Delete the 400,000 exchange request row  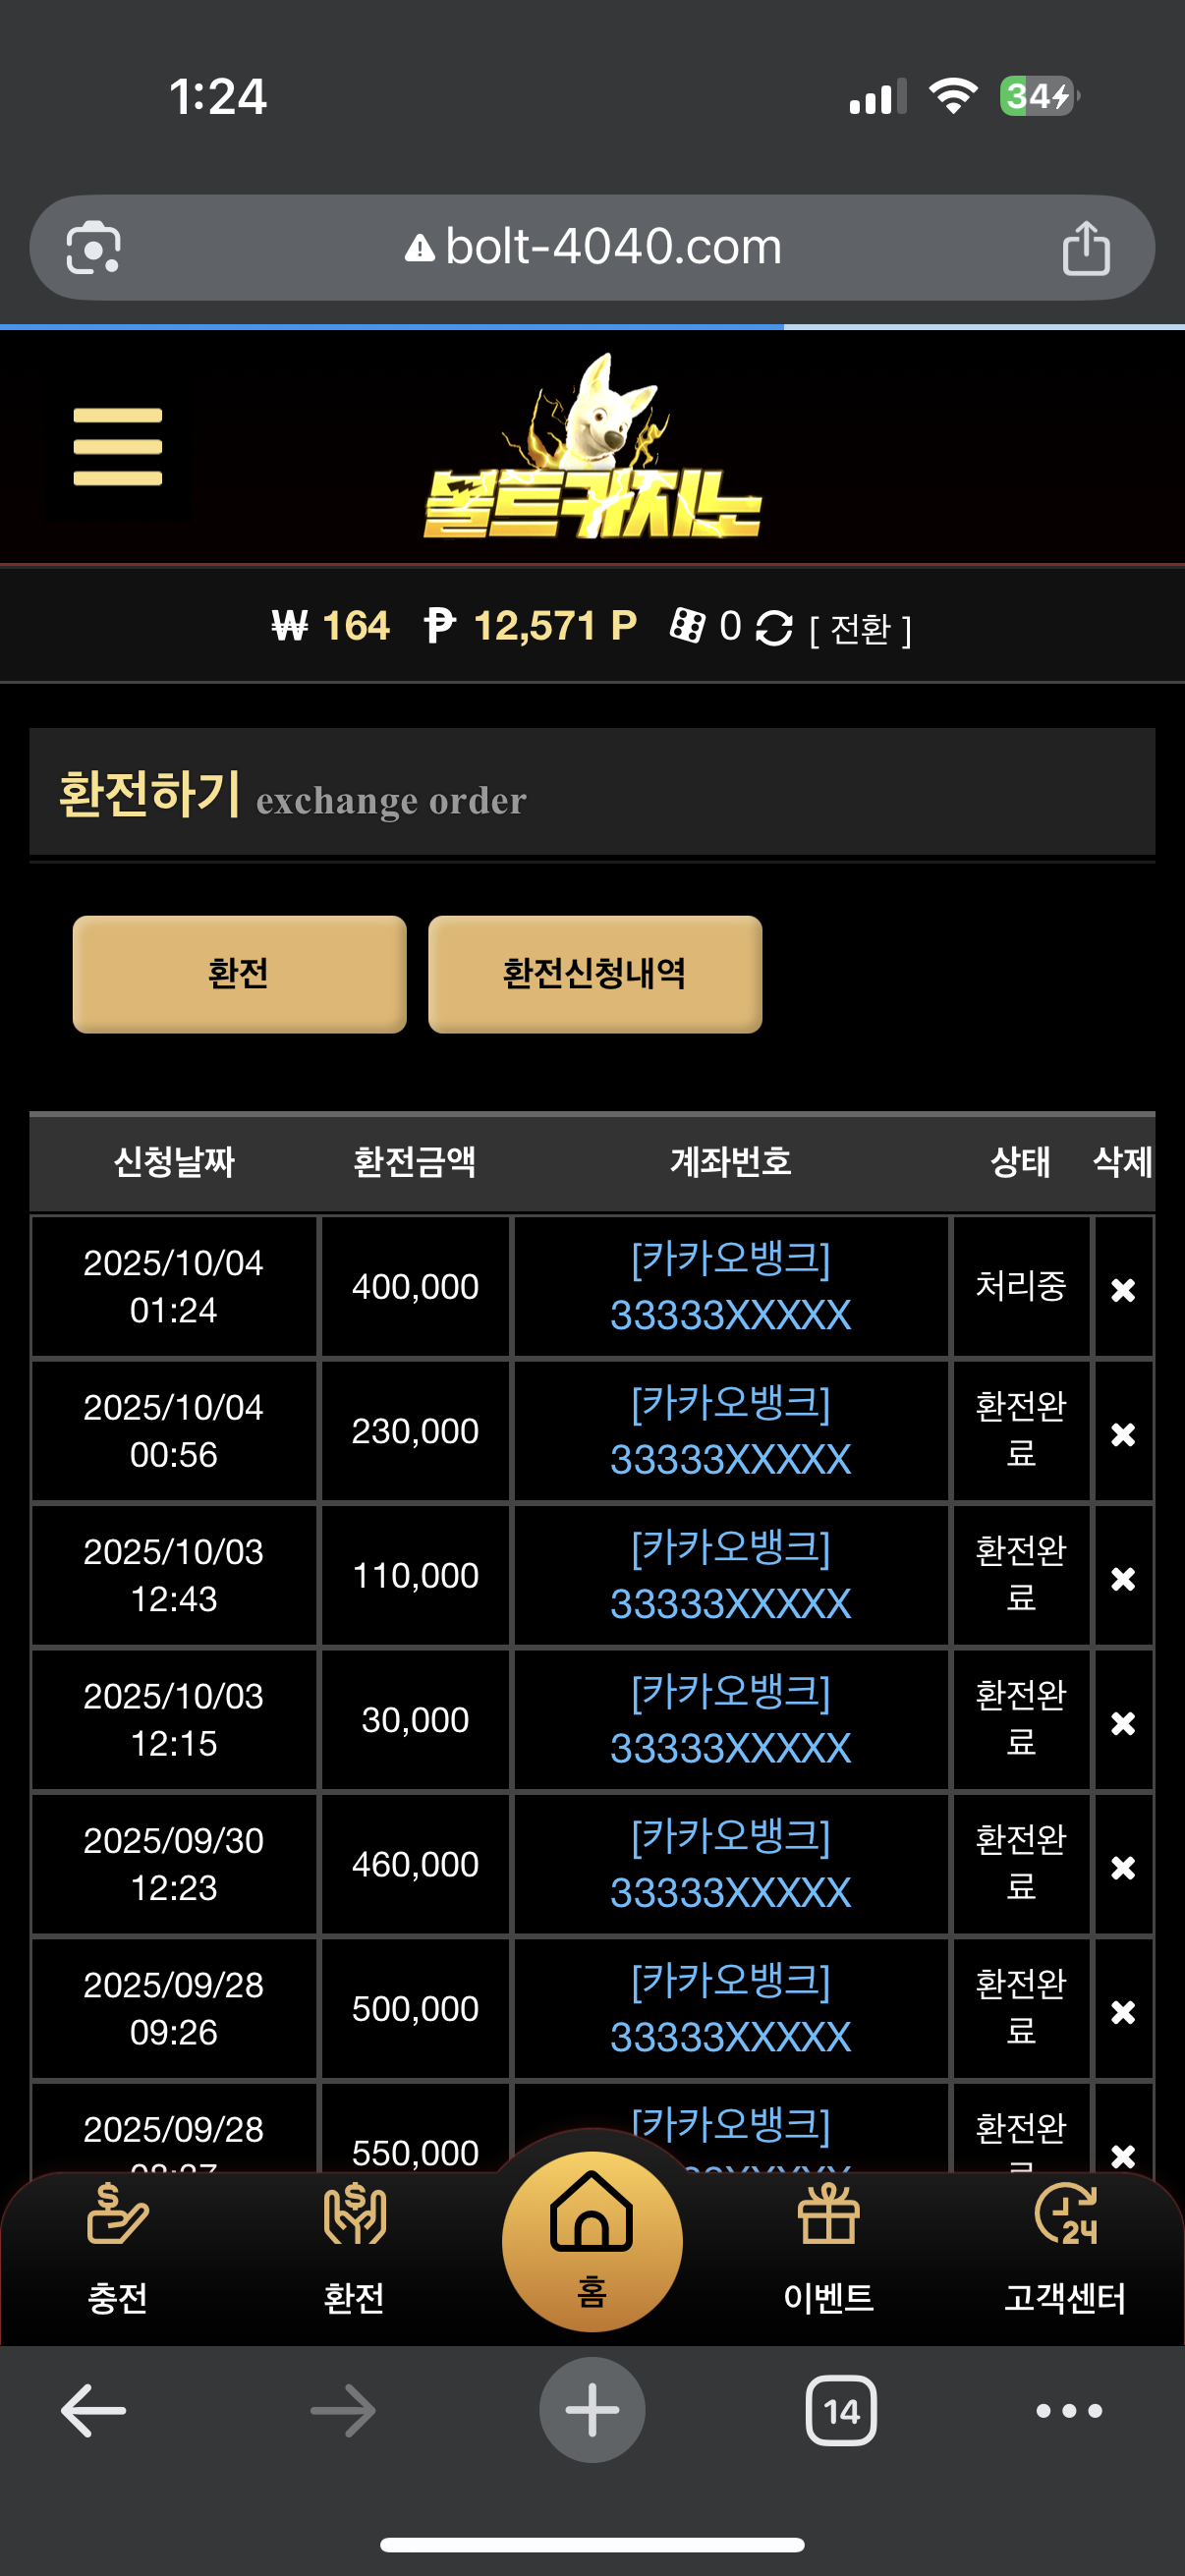(x=1123, y=1290)
